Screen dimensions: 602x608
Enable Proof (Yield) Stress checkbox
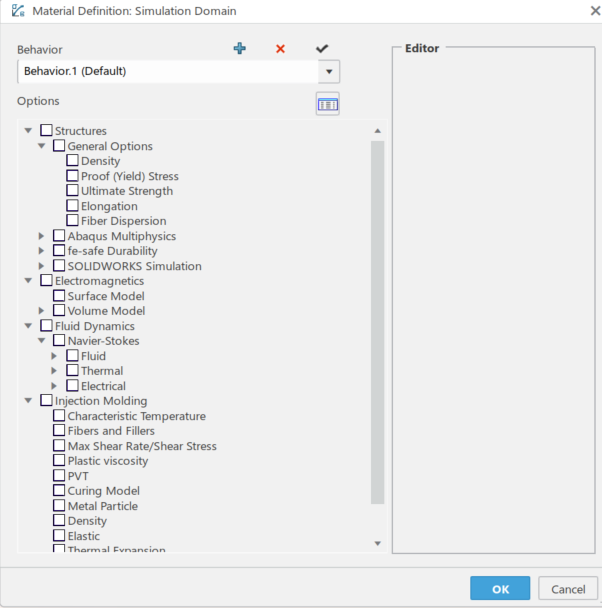[72, 176]
